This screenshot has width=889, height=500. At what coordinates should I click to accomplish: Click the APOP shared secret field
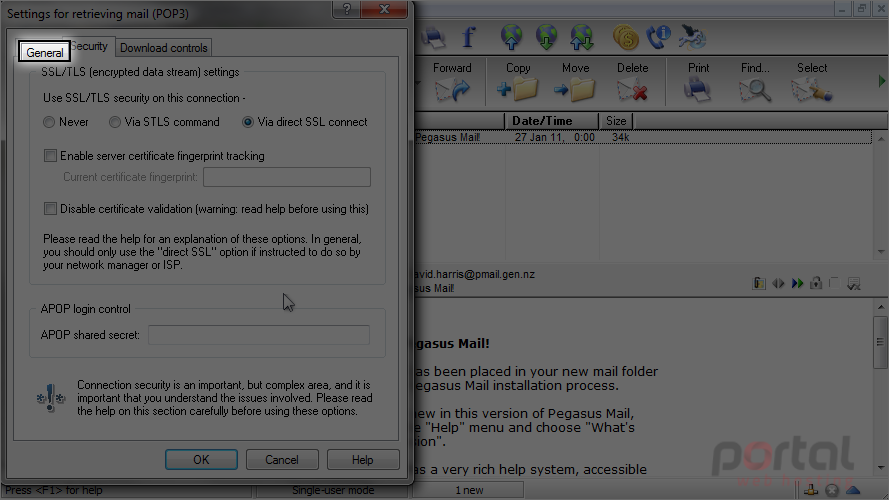pos(259,334)
